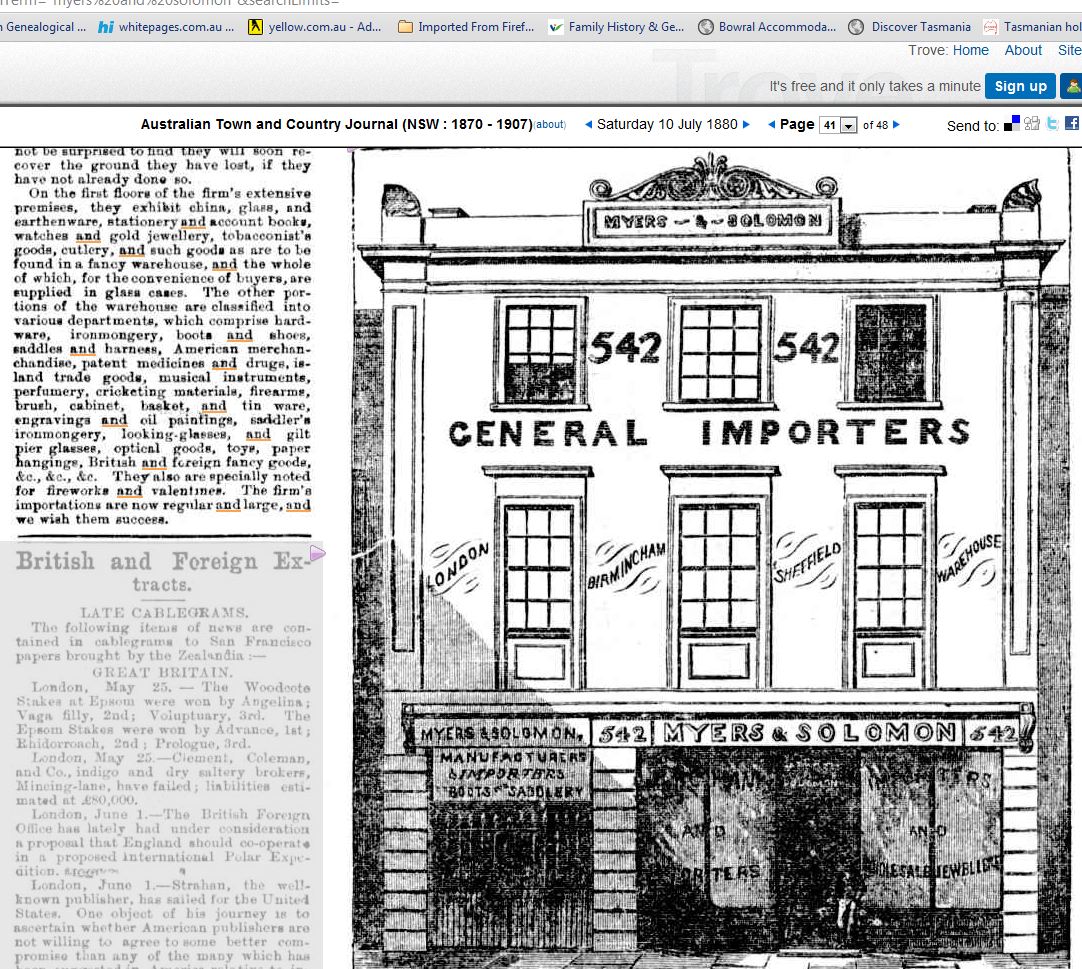The height and width of the screenshot is (969, 1082).
Task: Click the Discover Tasmania bookmark globe icon
Action: tap(856, 27)
